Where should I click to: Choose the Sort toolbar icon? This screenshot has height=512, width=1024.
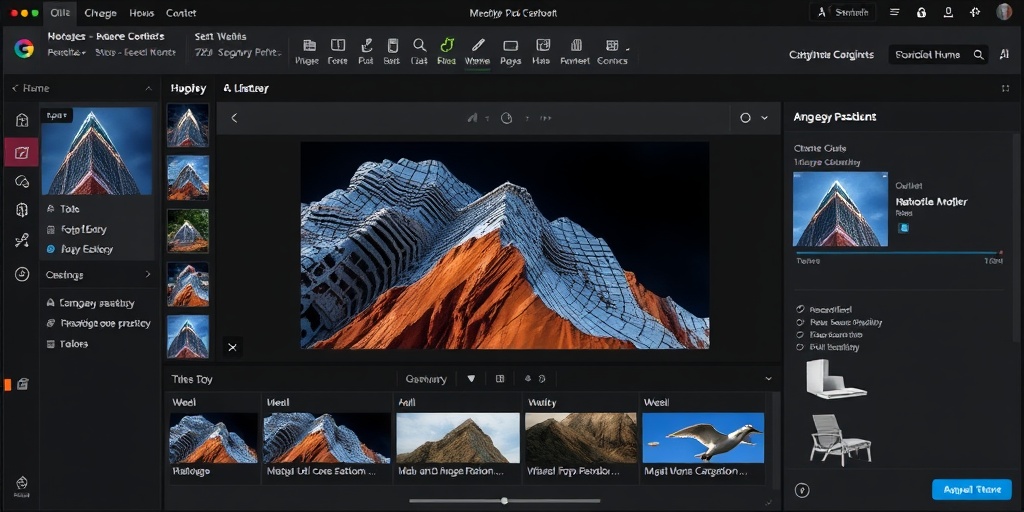[x=392, y=45]
